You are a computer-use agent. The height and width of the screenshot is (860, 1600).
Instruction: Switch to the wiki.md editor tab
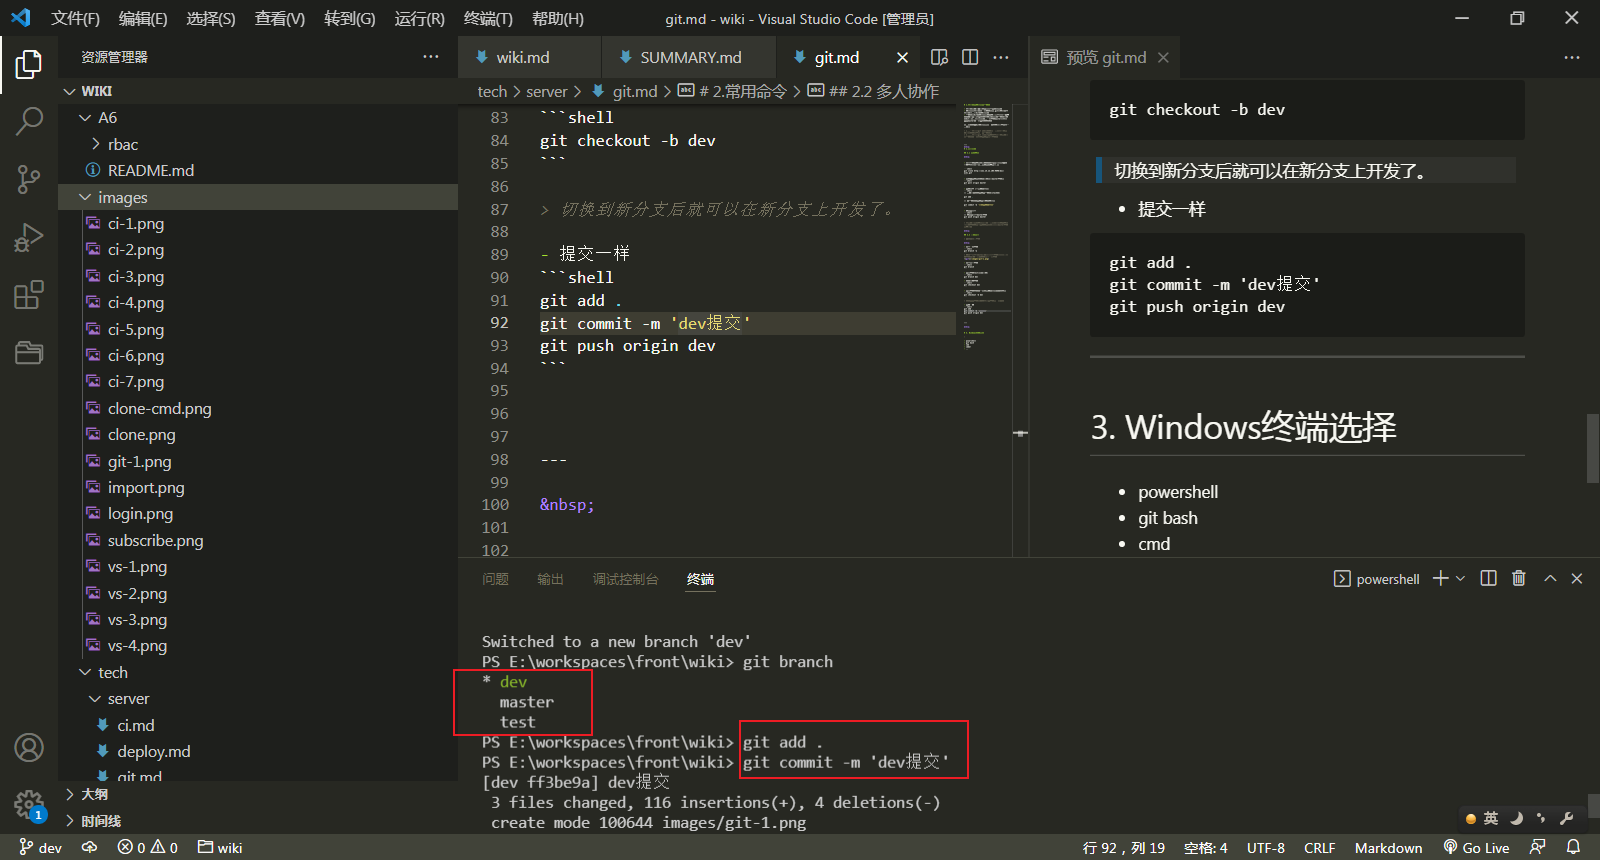pos(530,57)
